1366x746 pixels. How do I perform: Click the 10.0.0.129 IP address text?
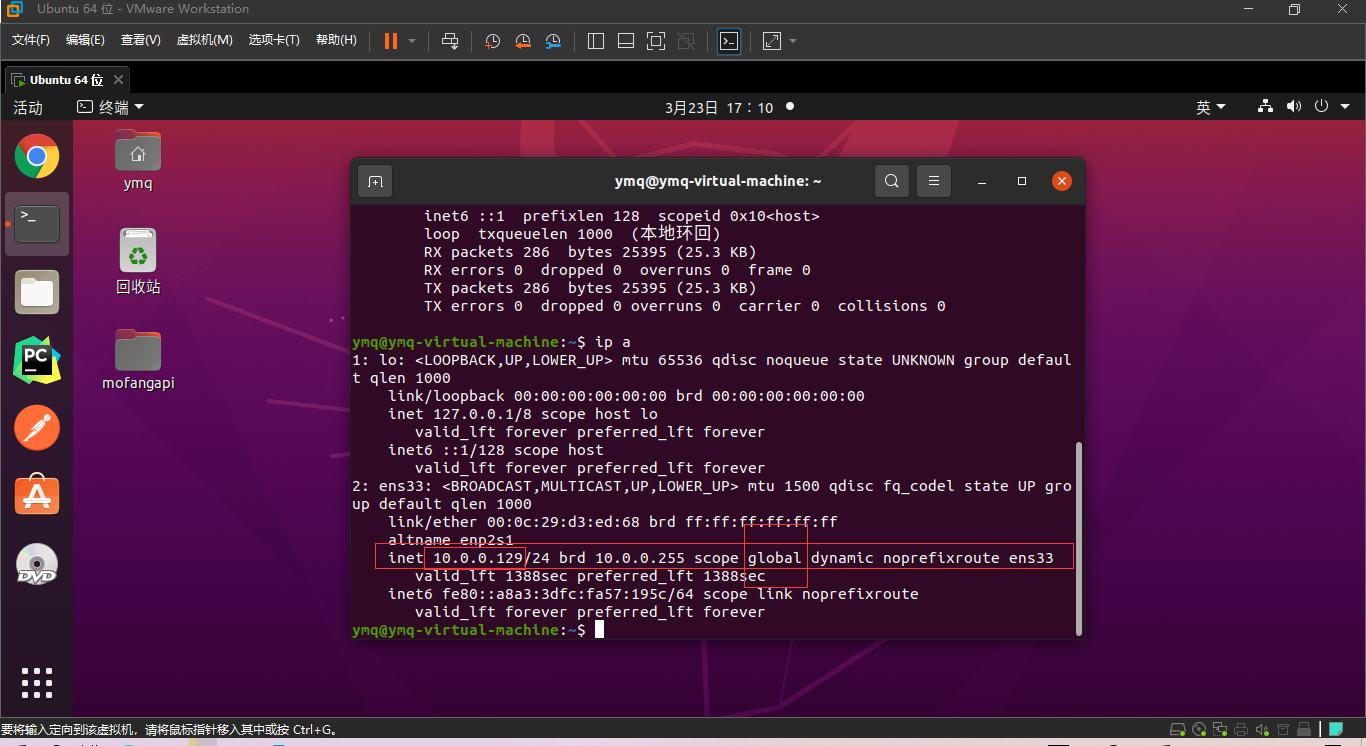pos(479,558)
